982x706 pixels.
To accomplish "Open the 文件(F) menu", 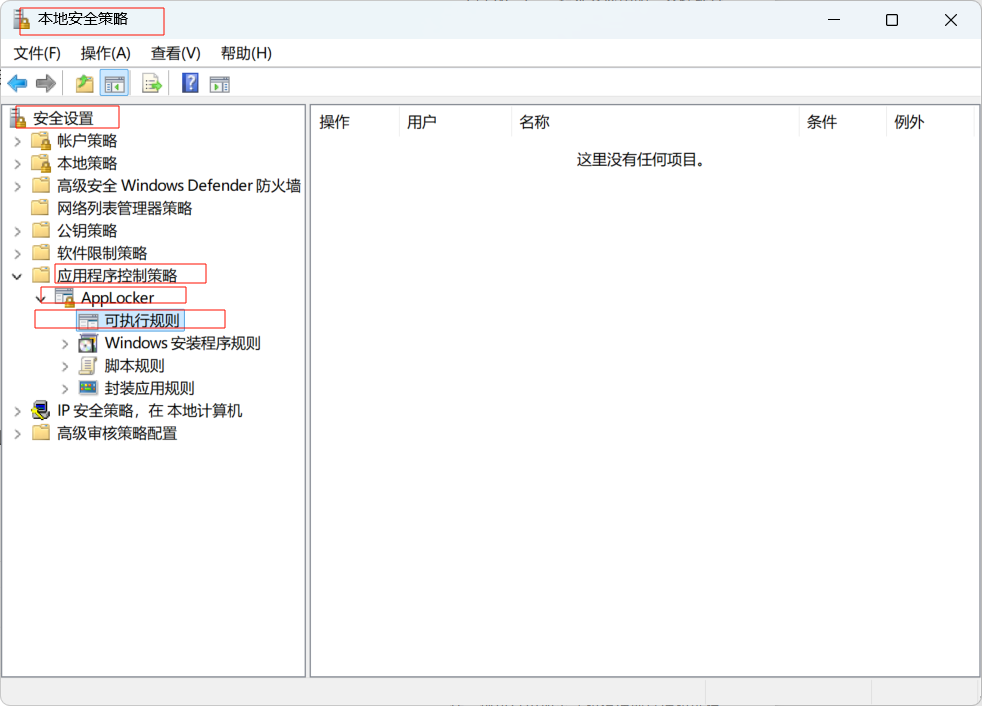I will tap(38, 53).
